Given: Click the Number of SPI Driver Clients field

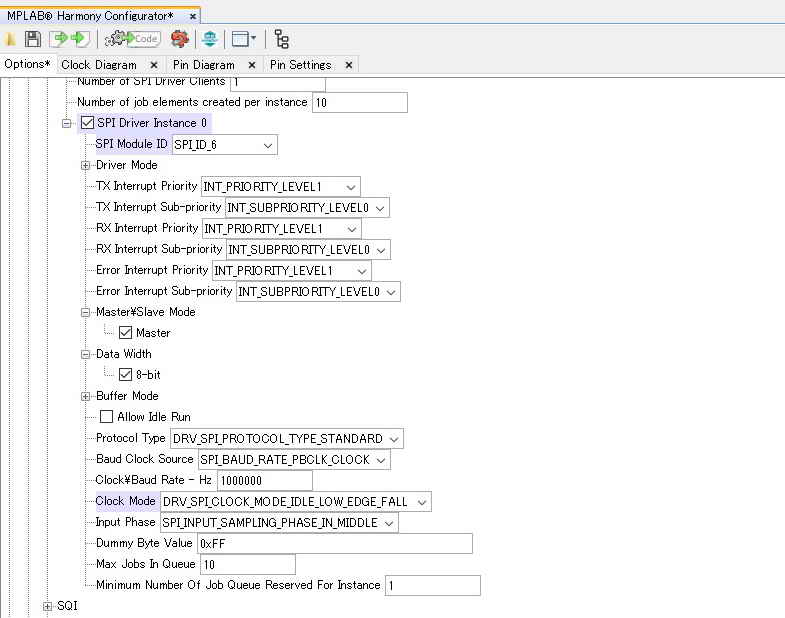Looking at the screenshot, I should point(277,83).
